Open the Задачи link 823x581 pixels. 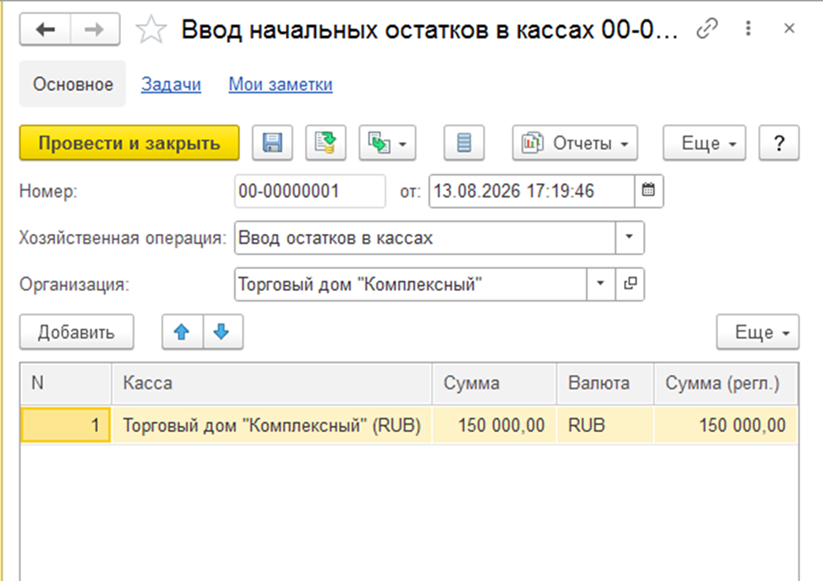click(x=171, y=84)
